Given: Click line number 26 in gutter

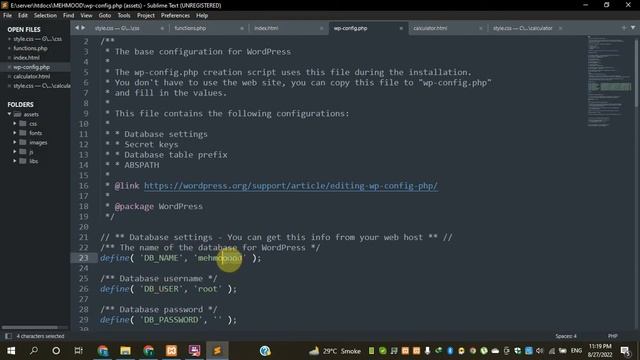Looking at the screenshot, I should click(x=83, y=289).
